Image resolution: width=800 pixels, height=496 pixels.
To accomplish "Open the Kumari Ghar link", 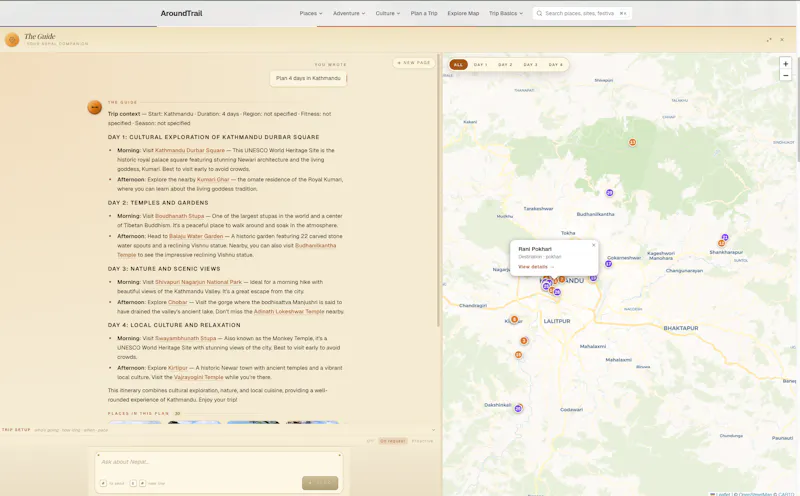I will [213, 180].
